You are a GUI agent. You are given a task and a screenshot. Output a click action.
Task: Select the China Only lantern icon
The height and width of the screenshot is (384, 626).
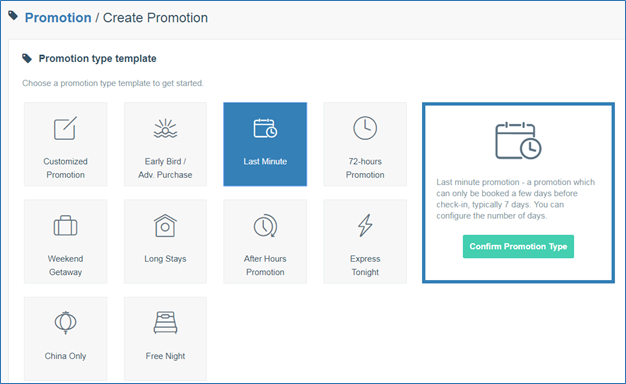[65, 323]
